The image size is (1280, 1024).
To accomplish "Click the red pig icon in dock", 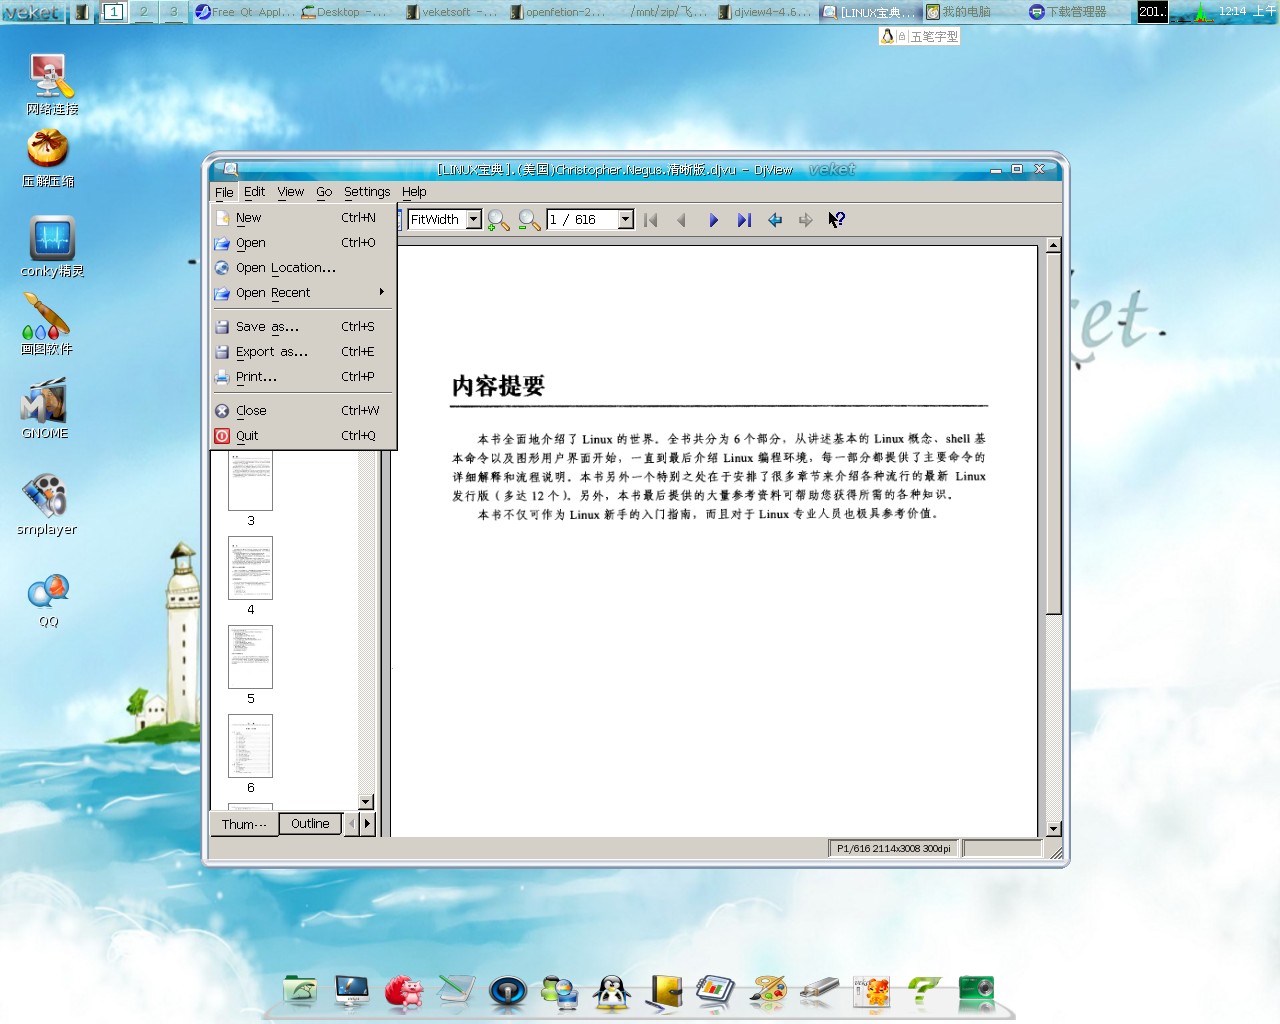I will point(404,992).
